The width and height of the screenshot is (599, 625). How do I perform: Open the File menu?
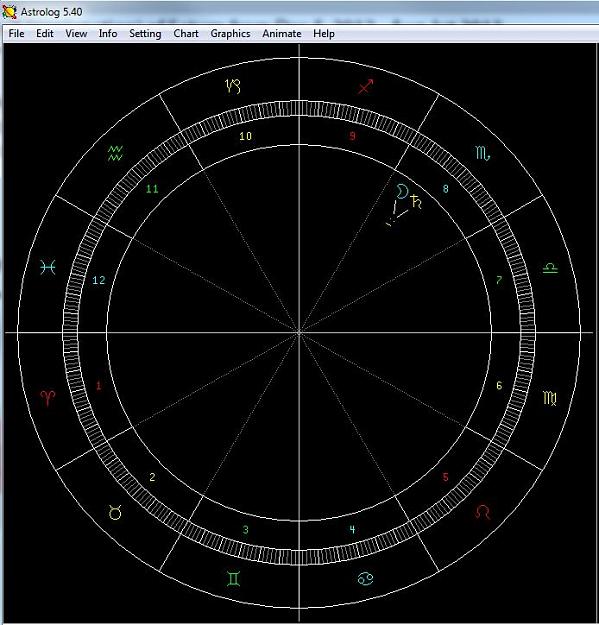(16, 33)
